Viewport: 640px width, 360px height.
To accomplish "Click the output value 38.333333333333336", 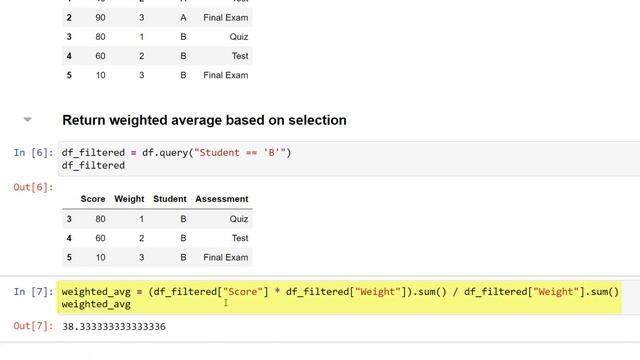I will (x=114, y=327).
